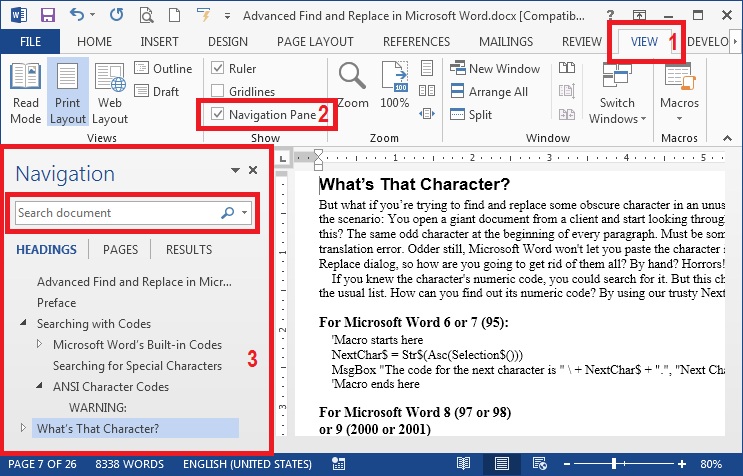Open Customize Quick Access Toolbar dropdown
The image size is (743, 476).
[227, 16]
